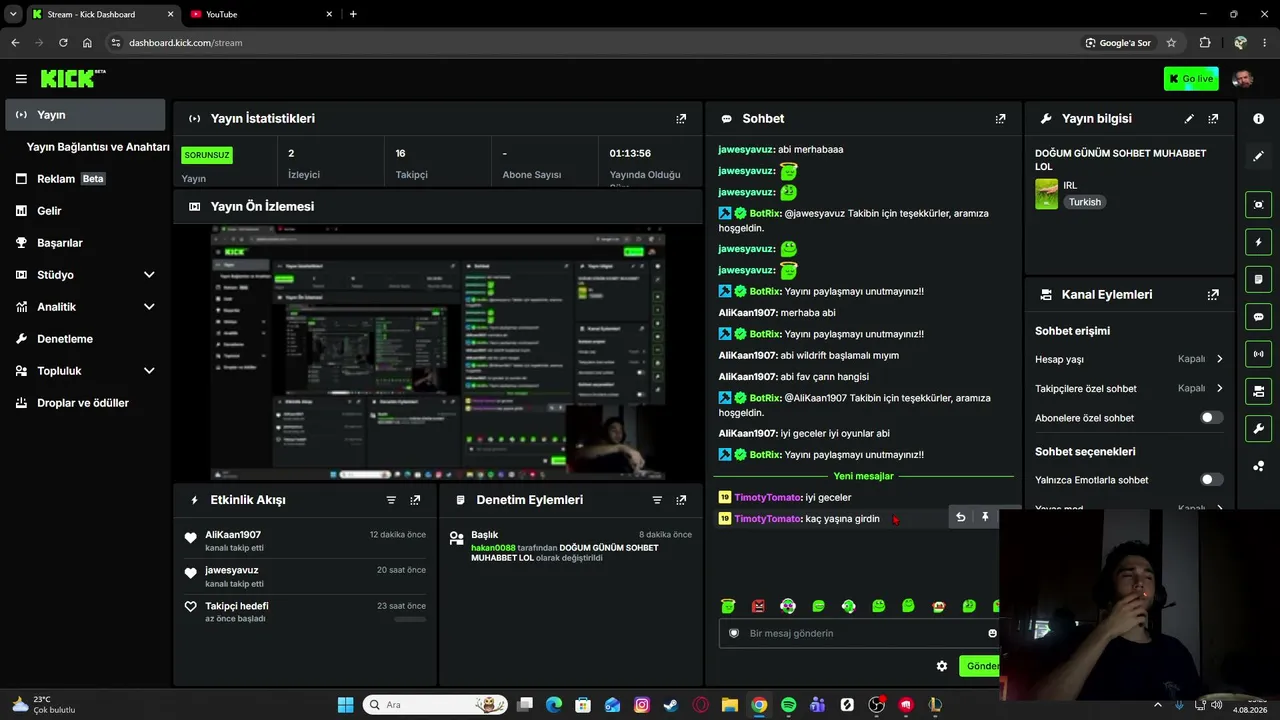Toggle the document widget icon in right rail
Screen dimensions: 1280x720
pos(1258,279)
